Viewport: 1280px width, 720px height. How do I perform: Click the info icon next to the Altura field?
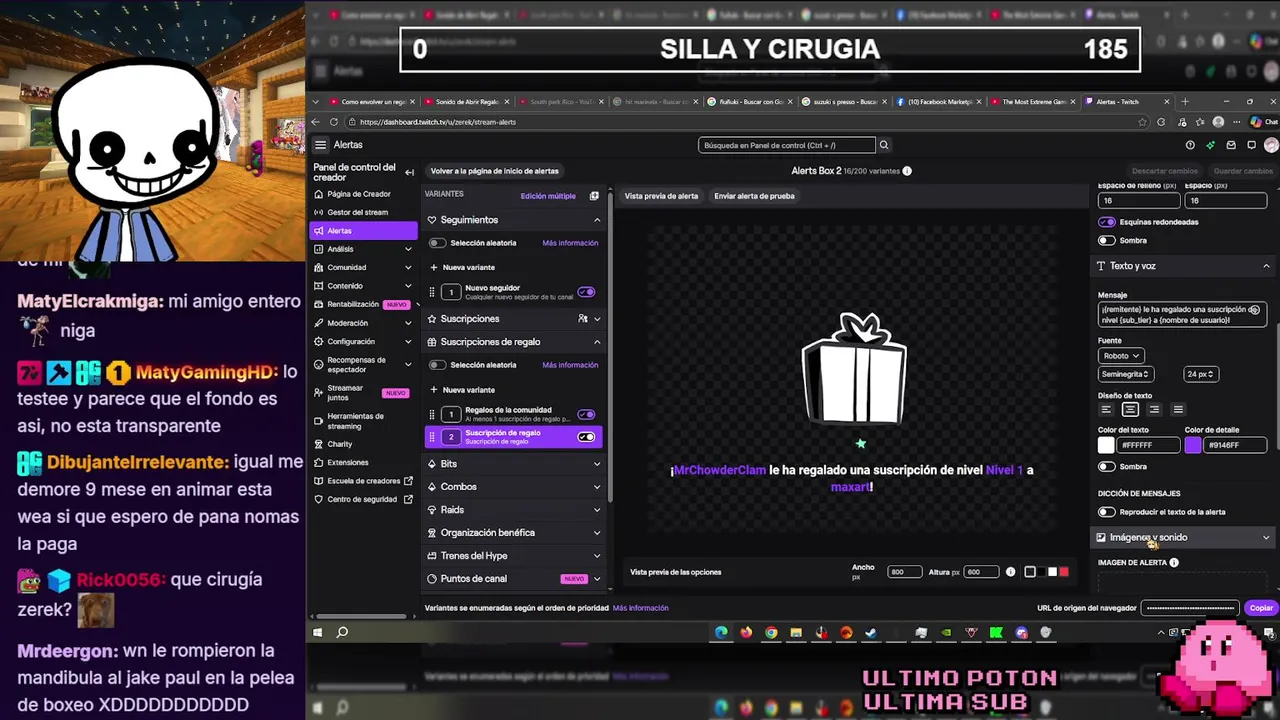point(1010,572)
